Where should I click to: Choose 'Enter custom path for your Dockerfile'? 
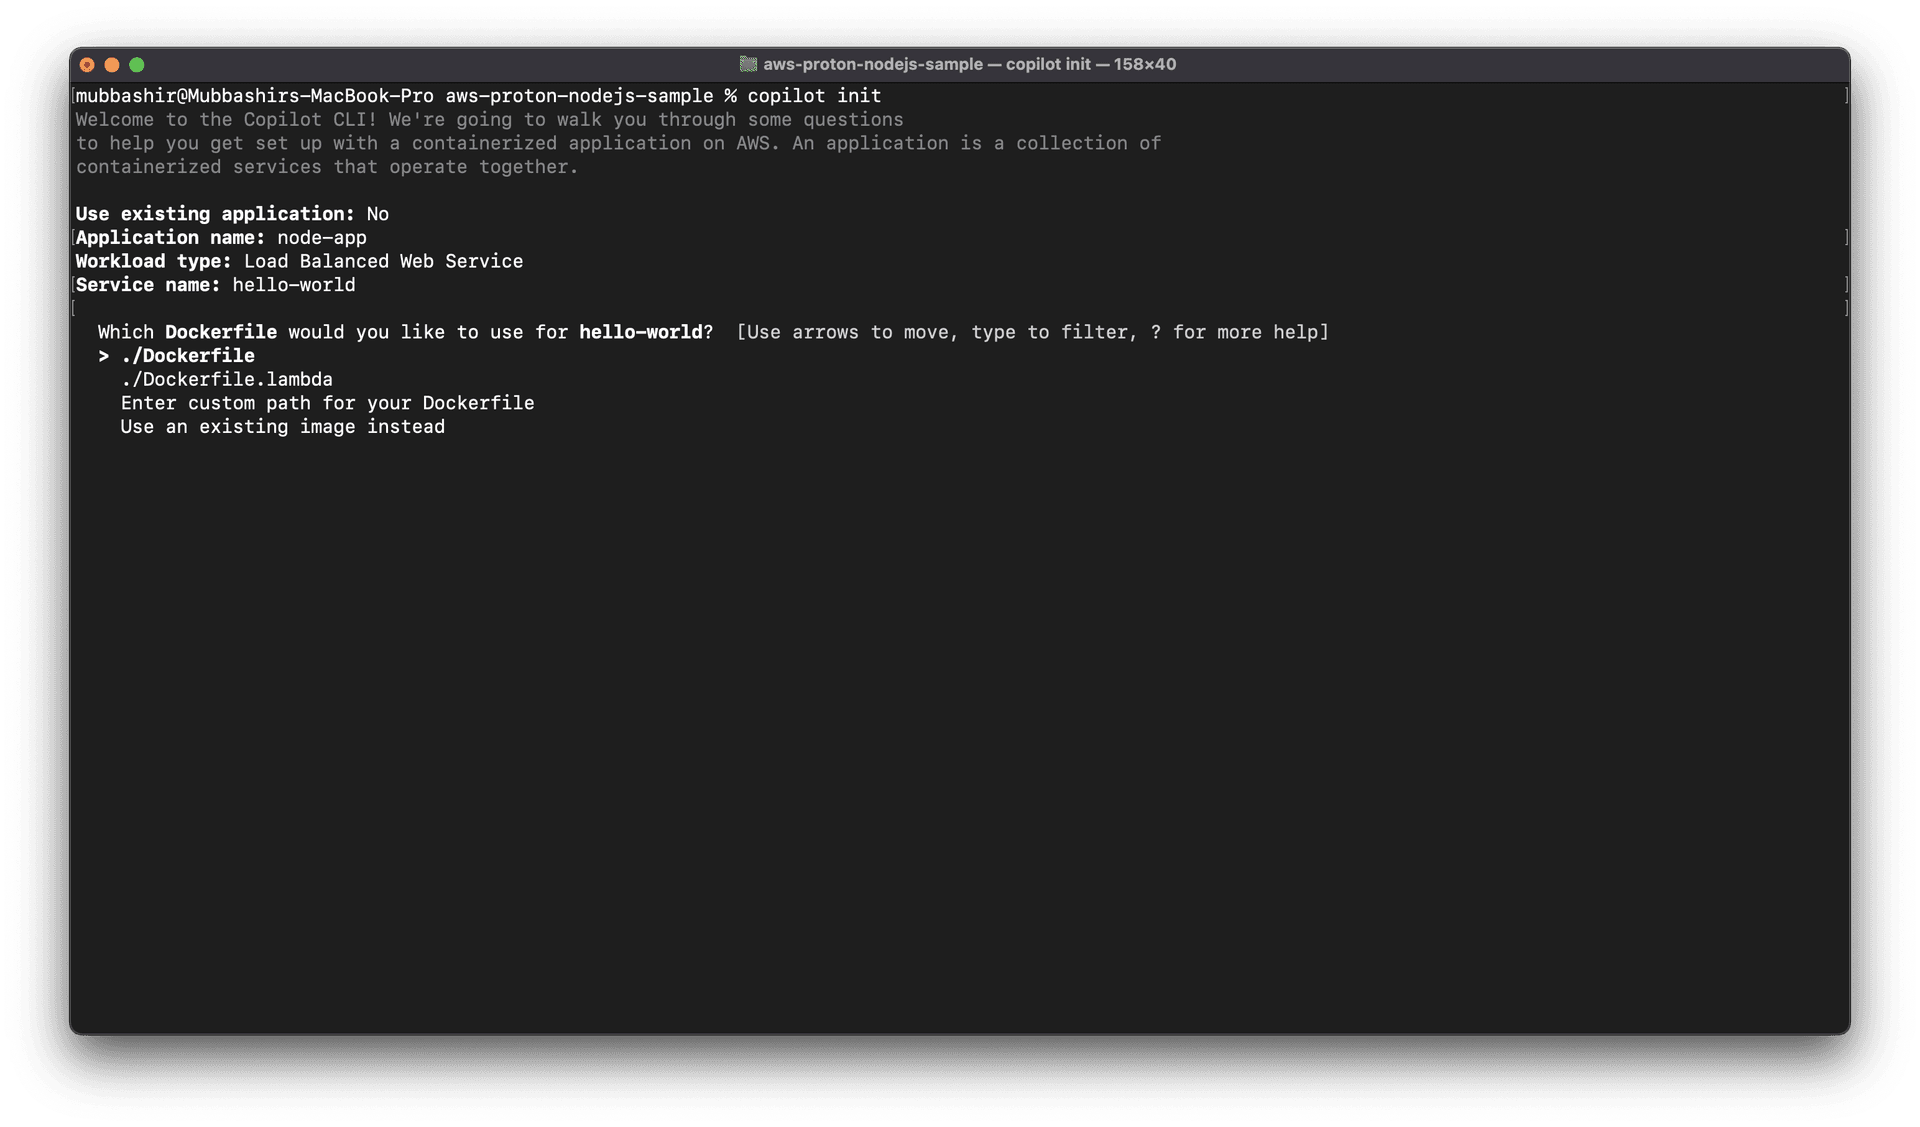[x=327, y=403]
